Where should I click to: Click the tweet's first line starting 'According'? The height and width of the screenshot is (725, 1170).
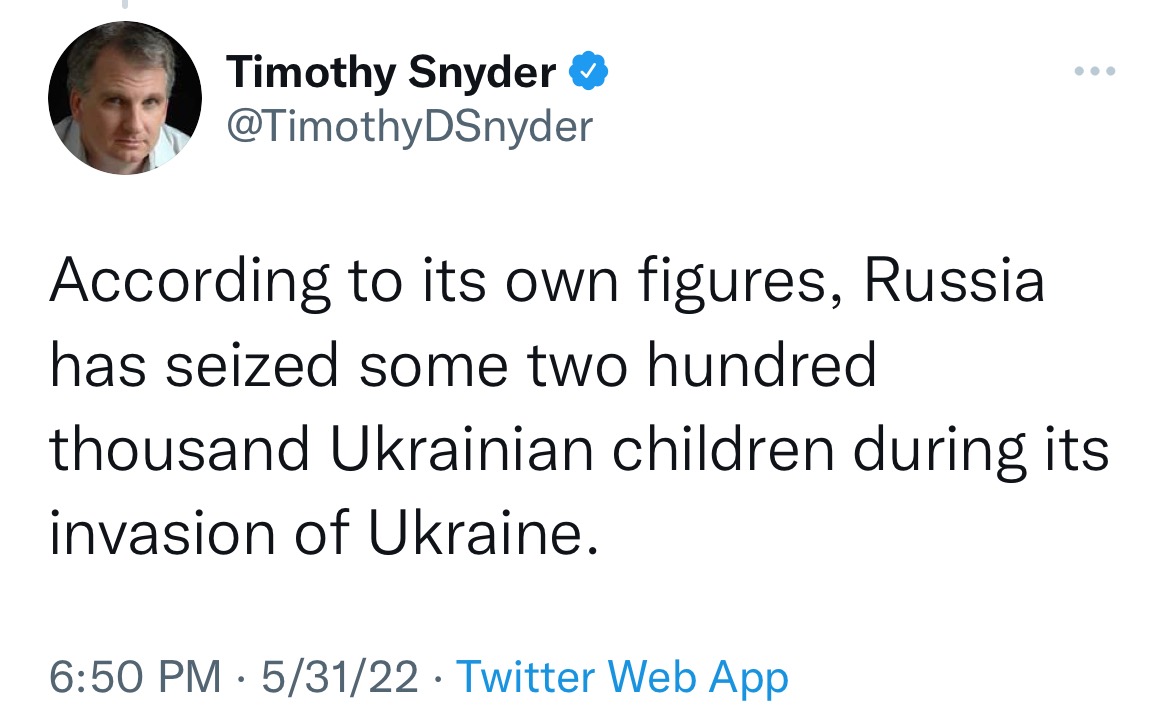(x=547, y=281)
